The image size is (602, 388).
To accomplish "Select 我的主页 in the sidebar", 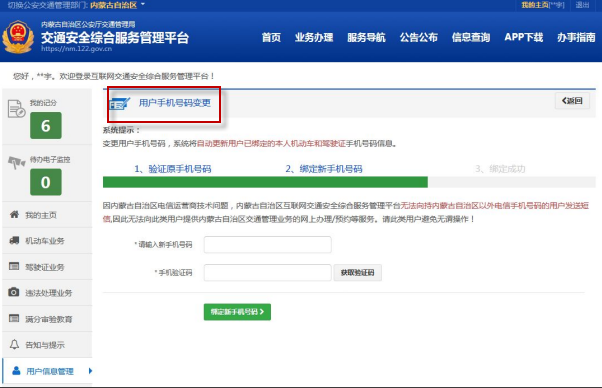I will click(47, 215).
